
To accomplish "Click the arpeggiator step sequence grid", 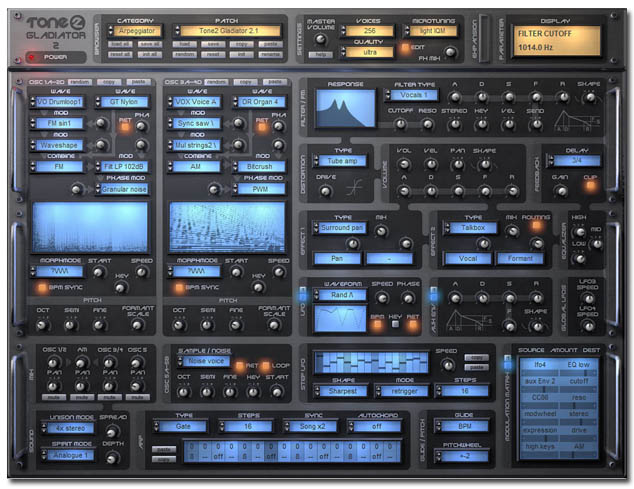I will click(x=291, y=452).
